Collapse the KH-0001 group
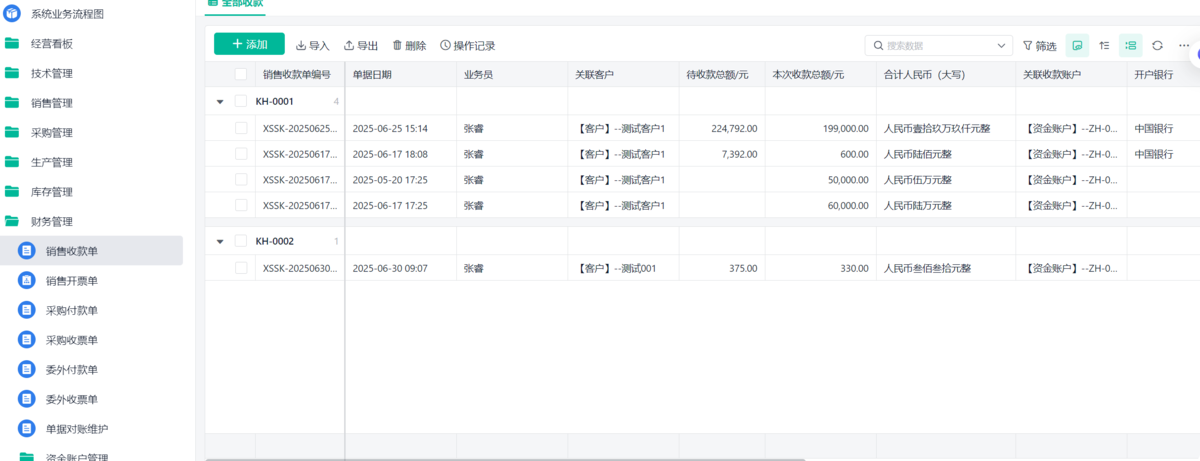Image resolution: width=1200 pixels, height=461 pixels. 220,101
